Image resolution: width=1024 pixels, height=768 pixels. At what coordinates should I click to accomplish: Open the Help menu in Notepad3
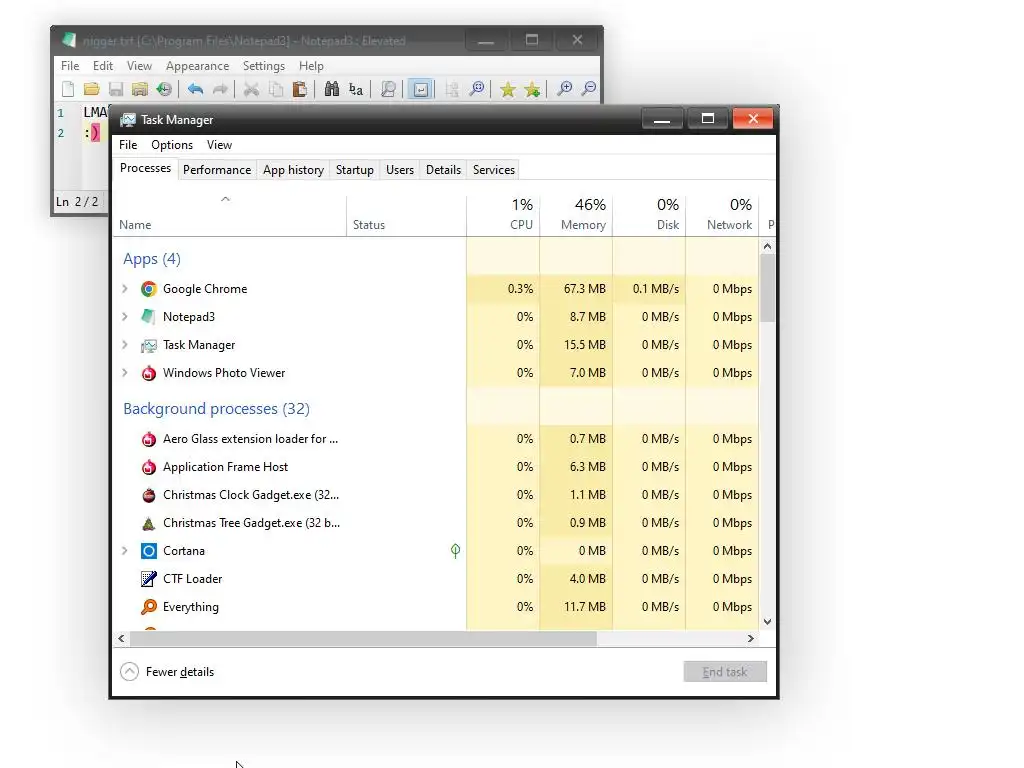click(x=311, y=66)
